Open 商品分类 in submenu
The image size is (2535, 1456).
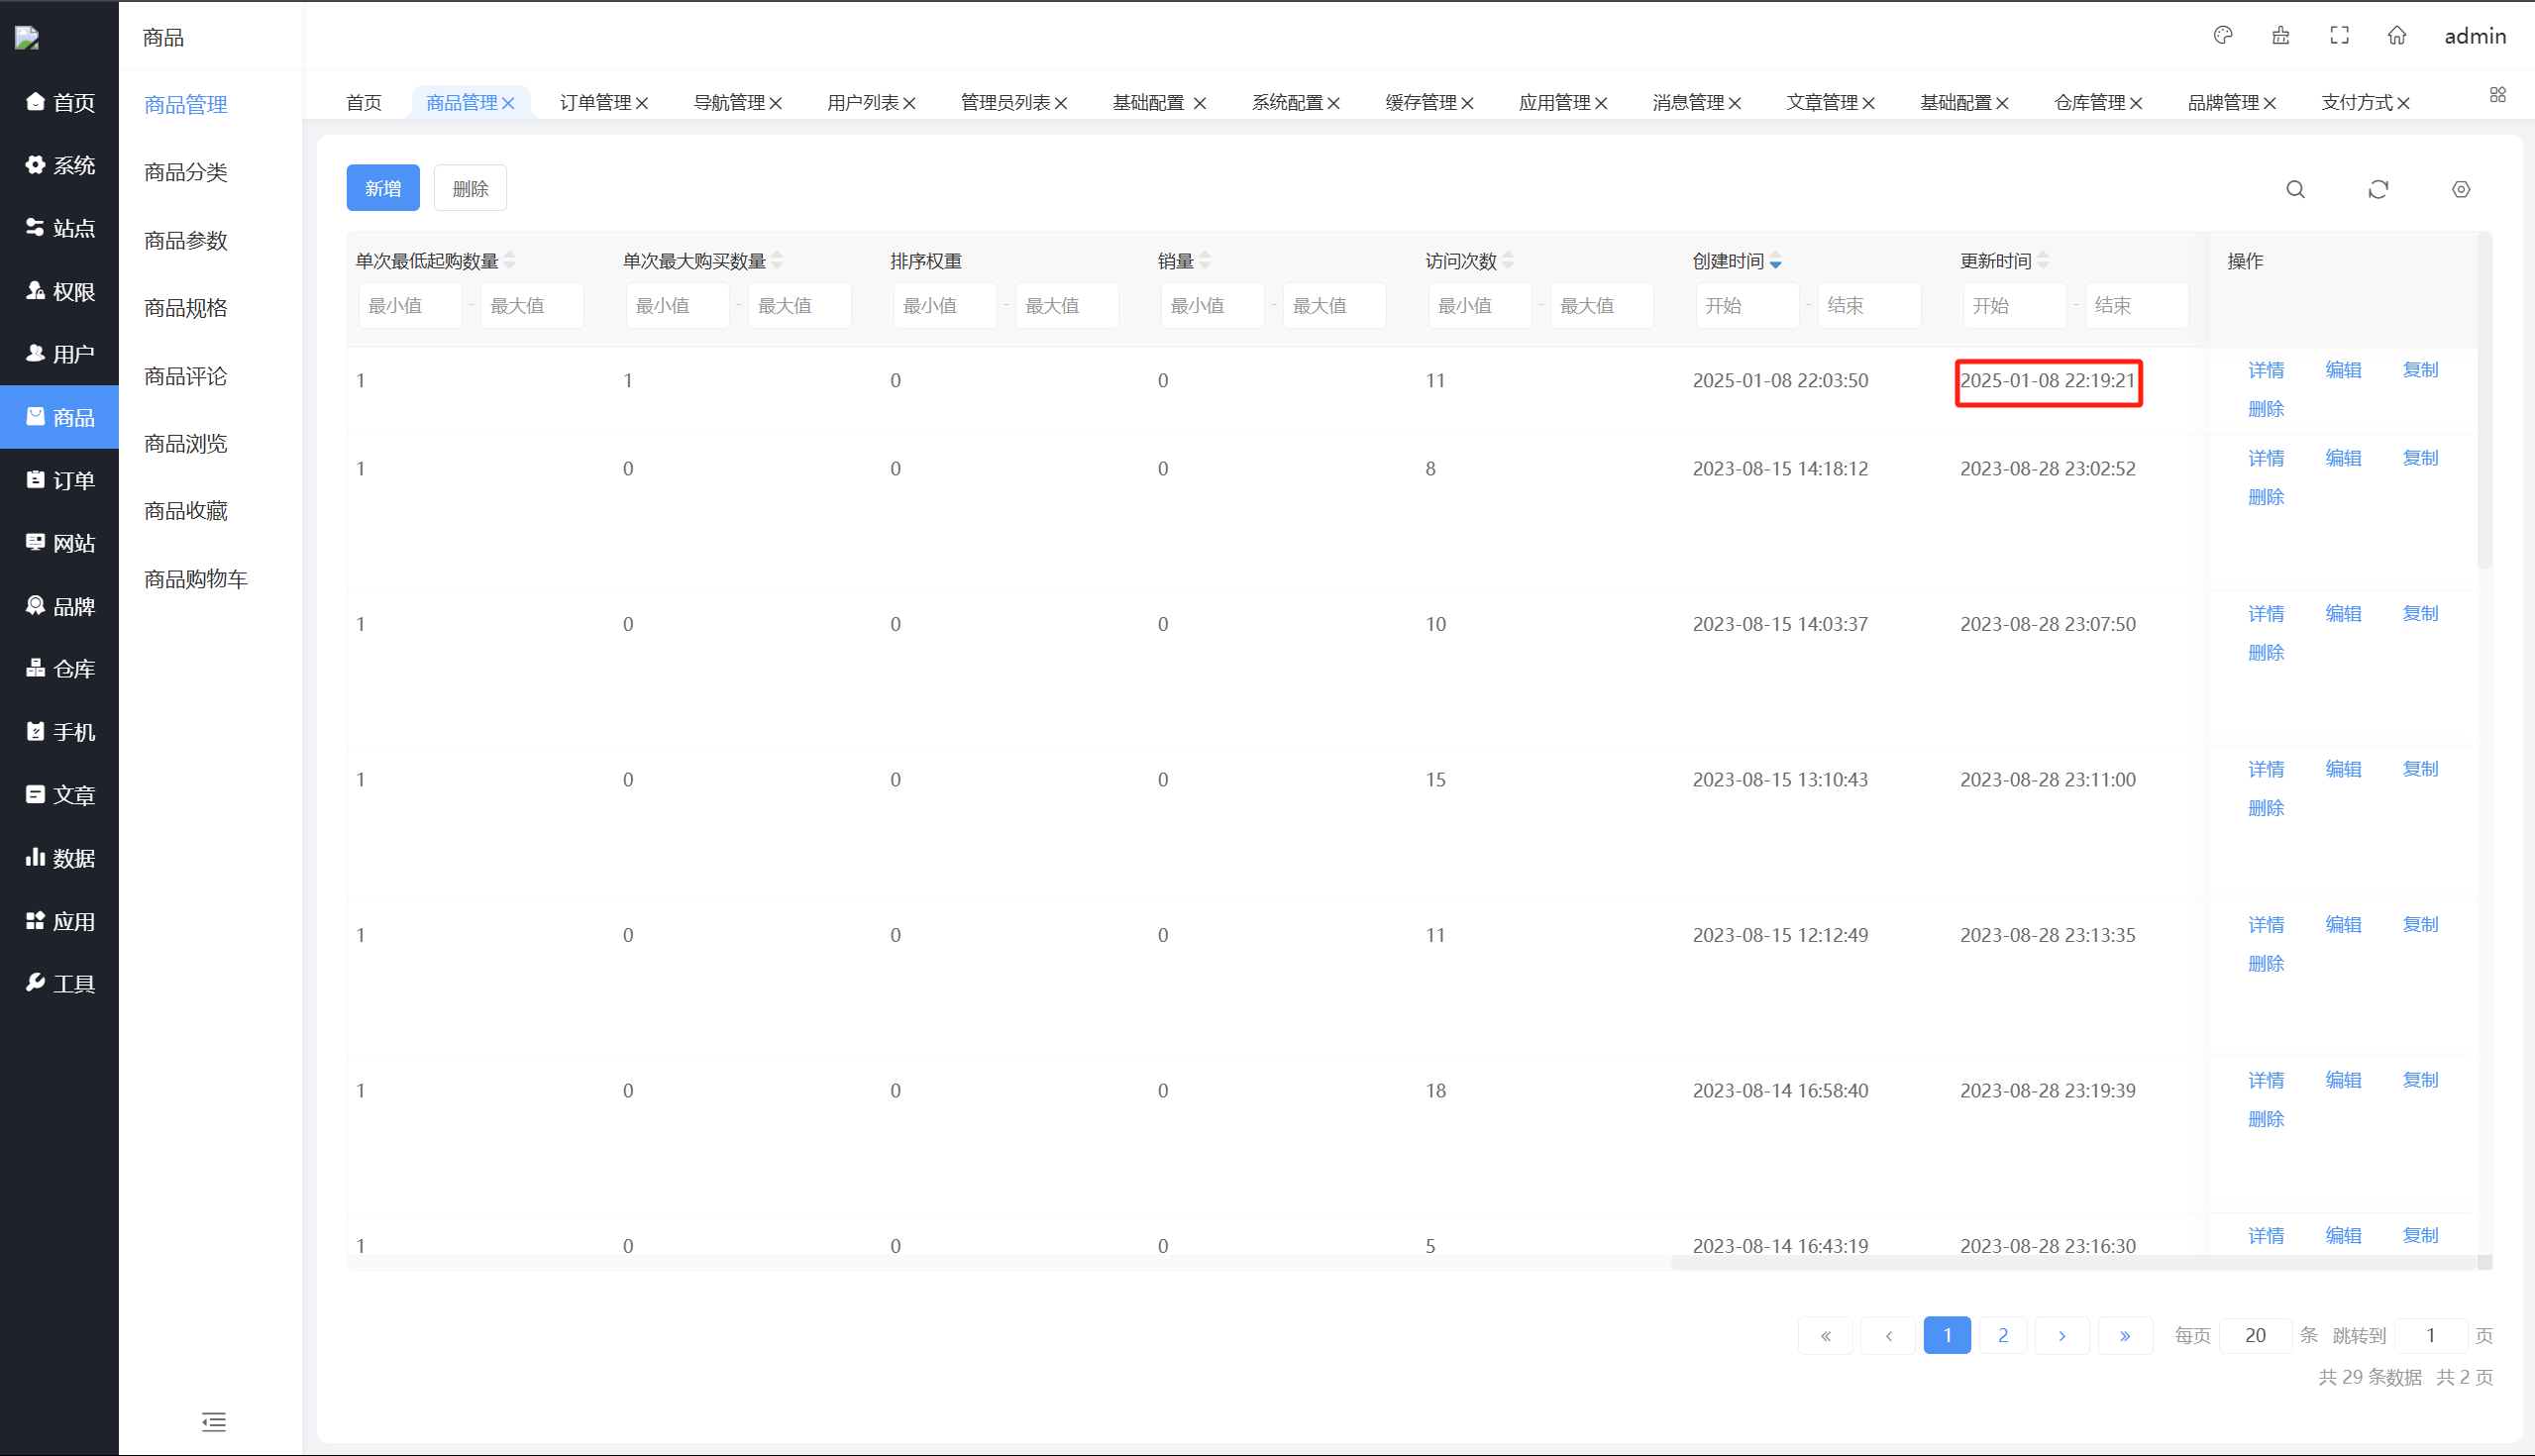tap(186, 172)
